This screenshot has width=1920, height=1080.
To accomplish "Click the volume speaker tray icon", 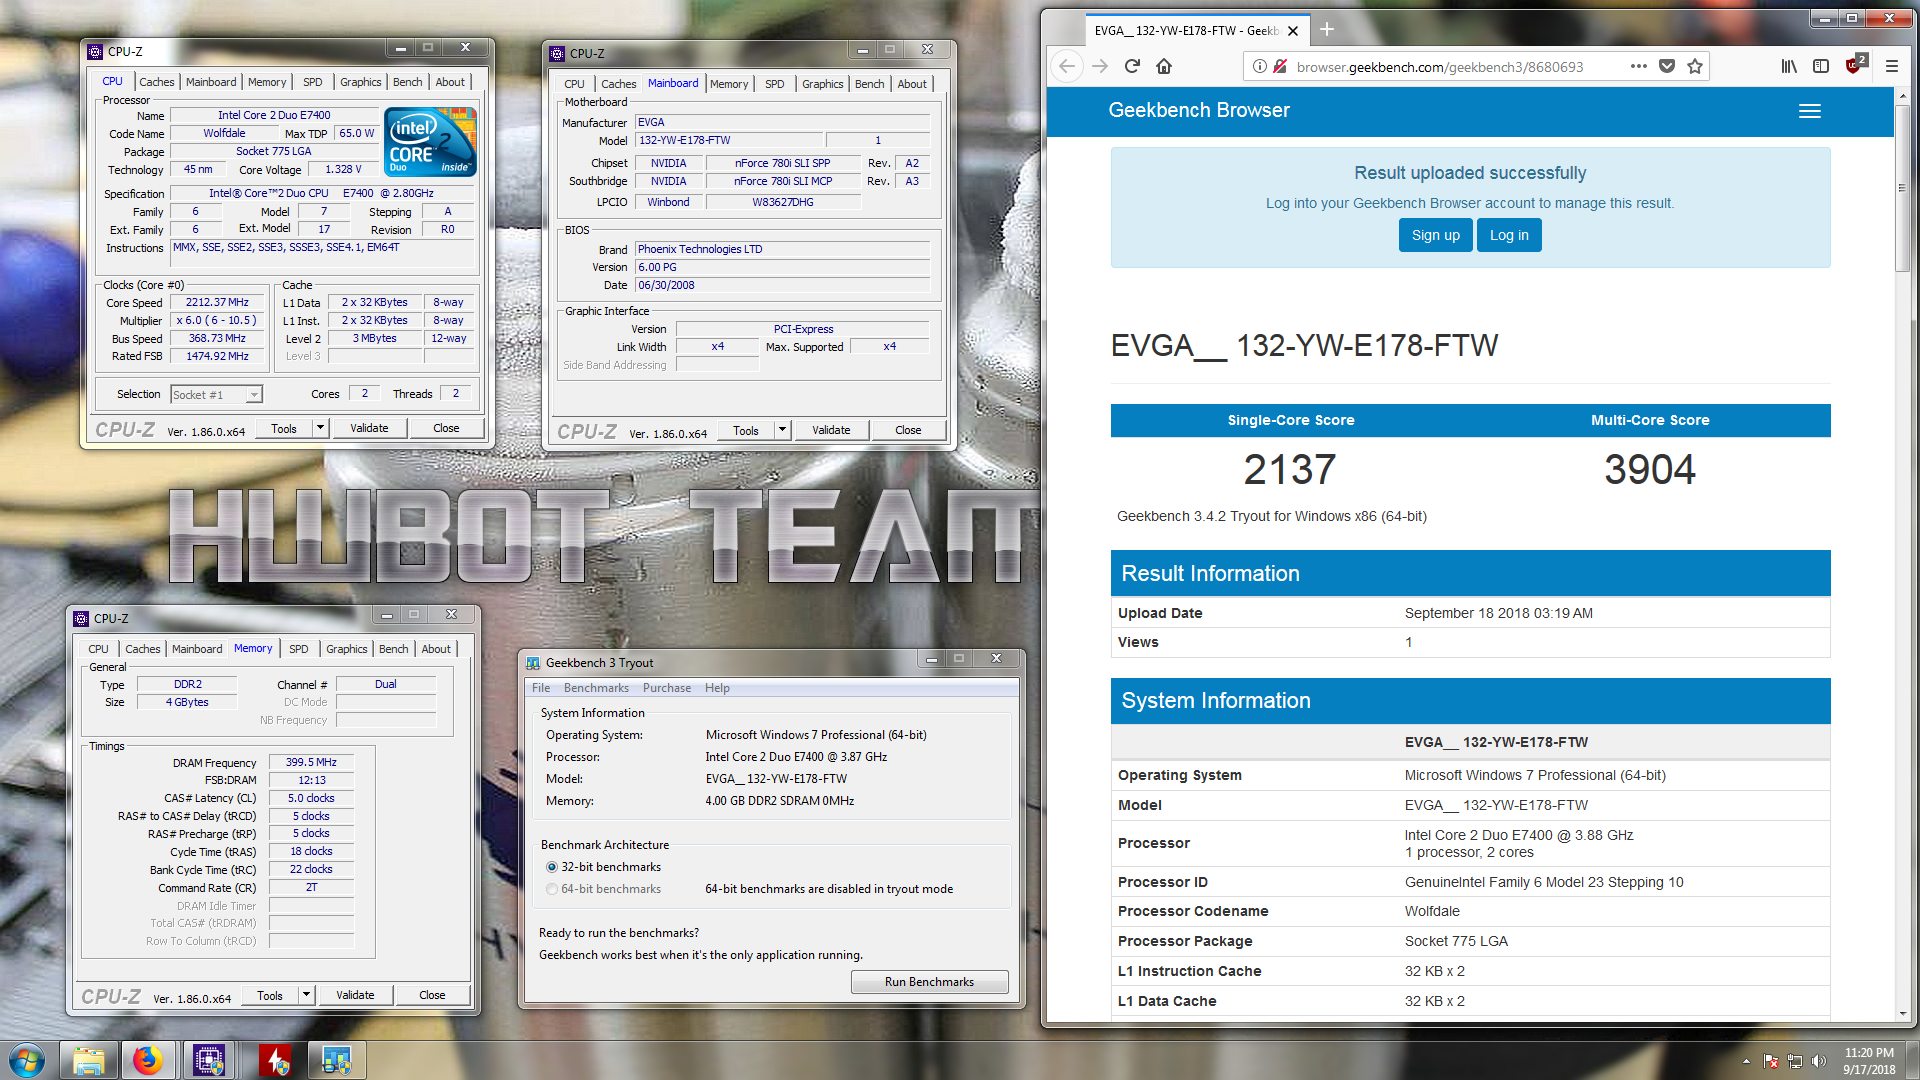I will [1819, 1061].
